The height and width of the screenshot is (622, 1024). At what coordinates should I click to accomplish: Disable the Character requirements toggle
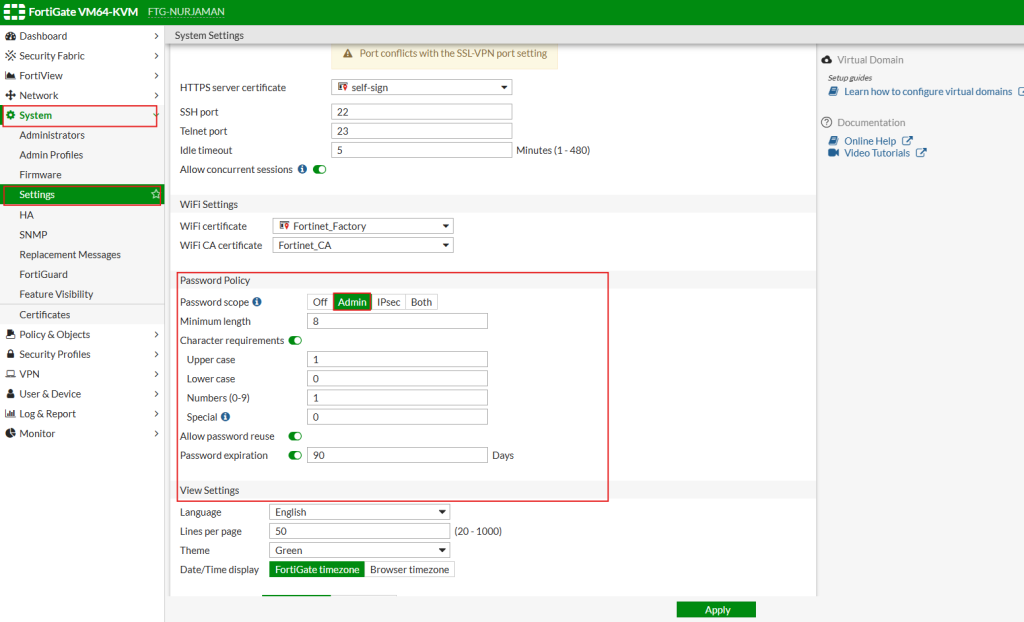point(295,341)
